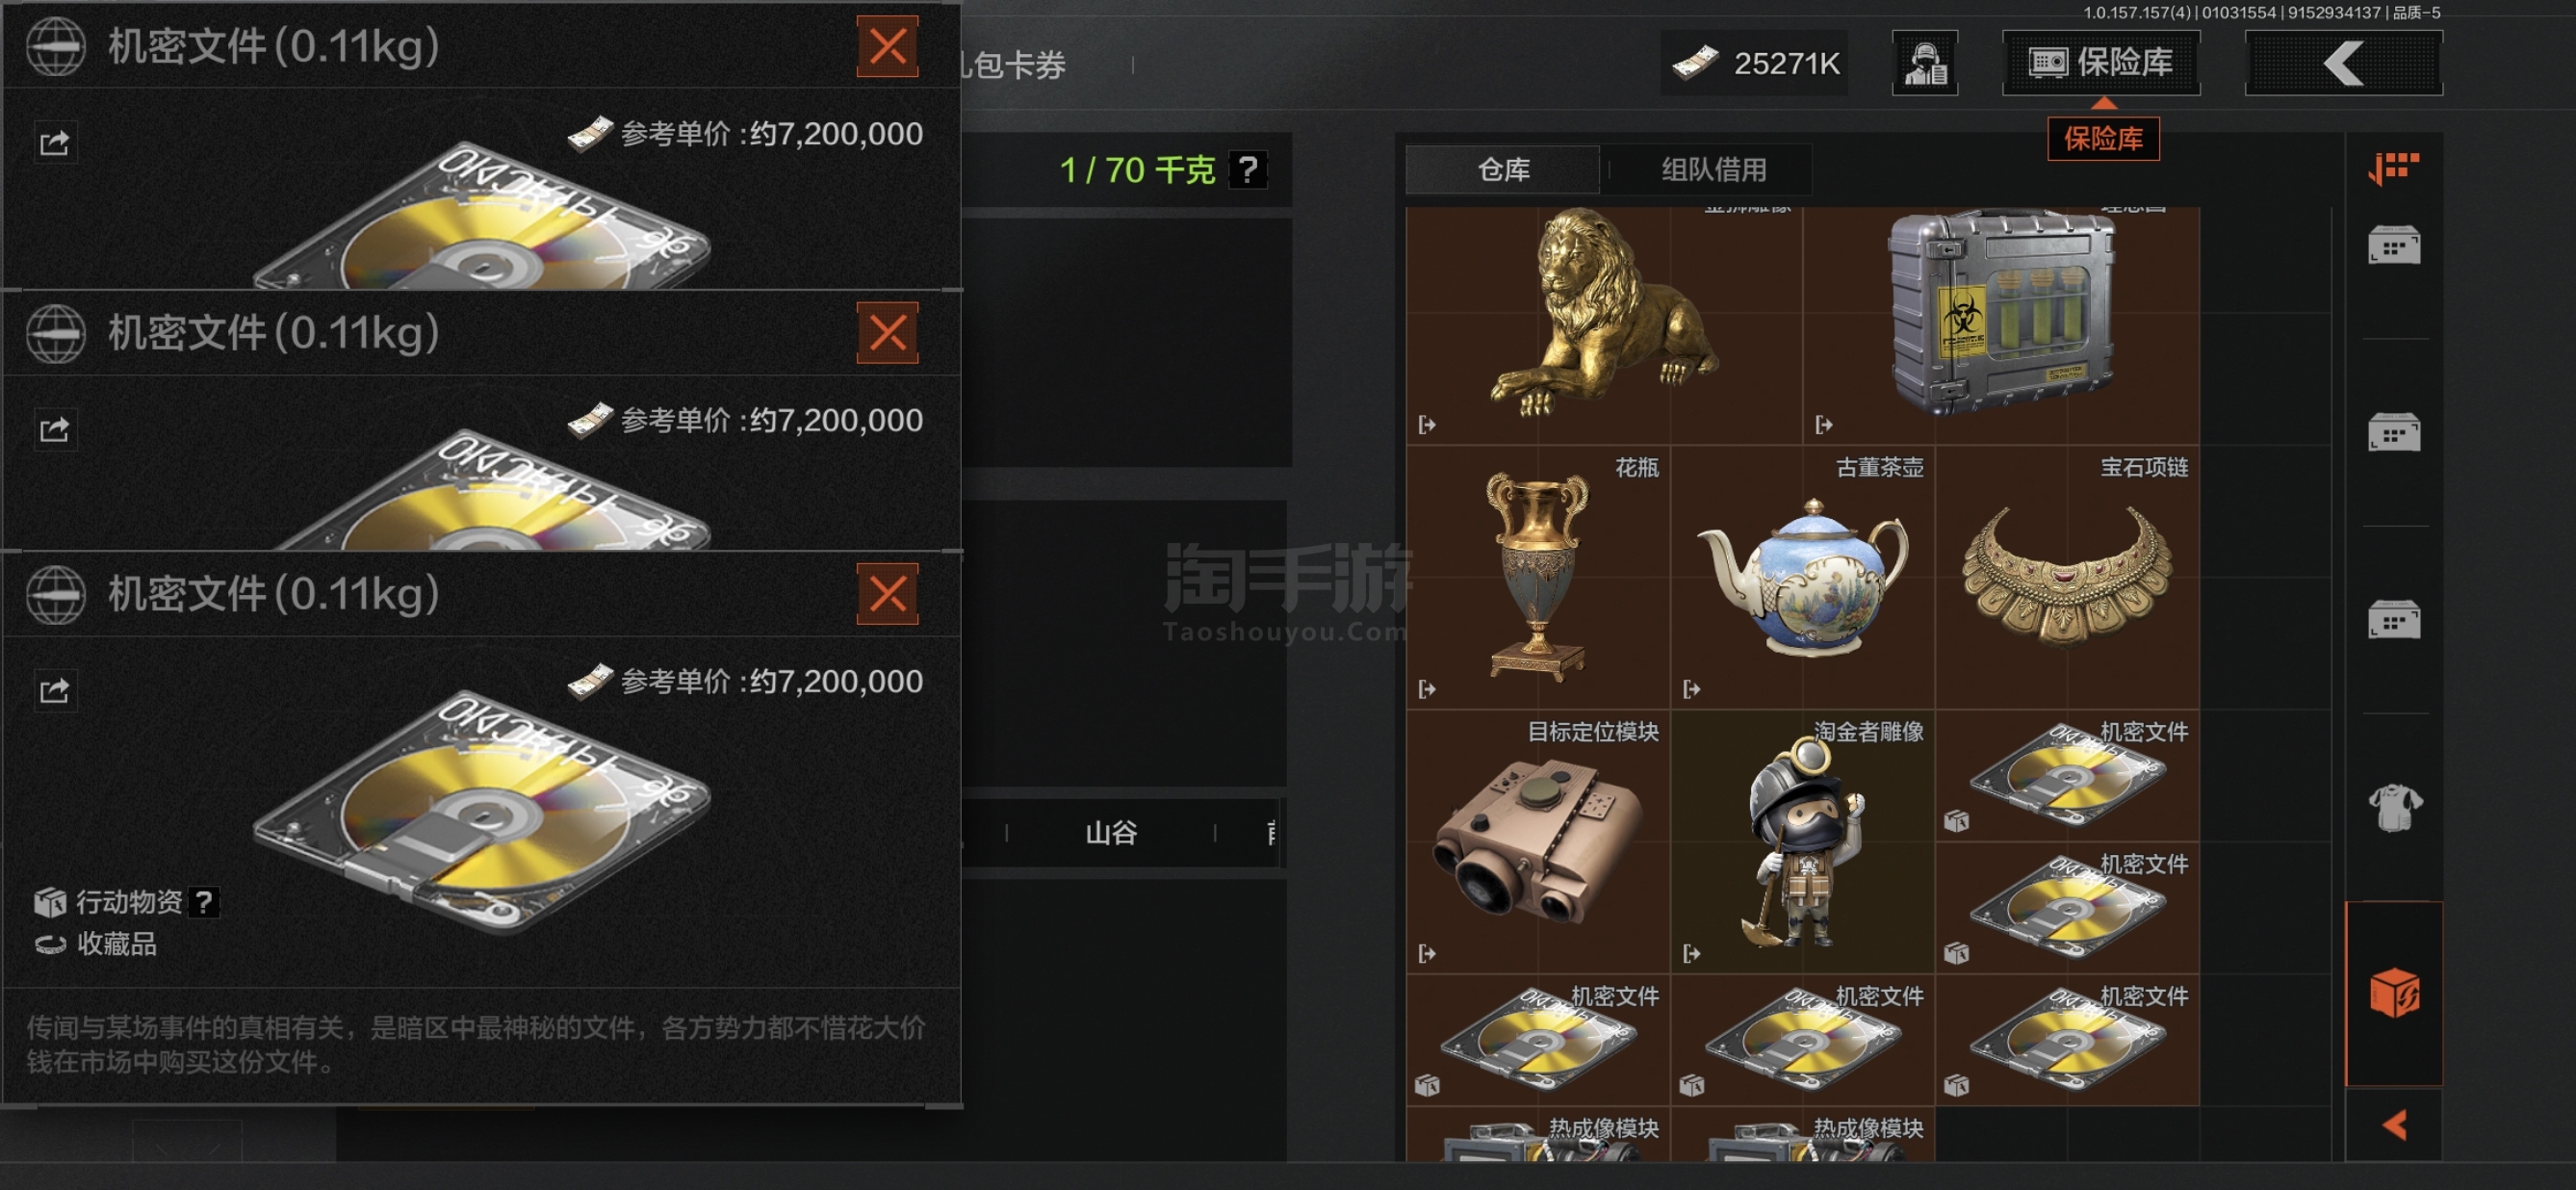Click the question mark beside 行动物资

(x=204, y=902)
